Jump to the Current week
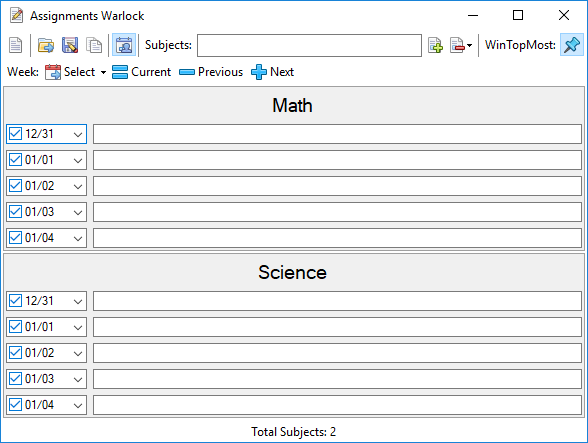The width and height of the screenshot is (588, 443). coord(141,72)
